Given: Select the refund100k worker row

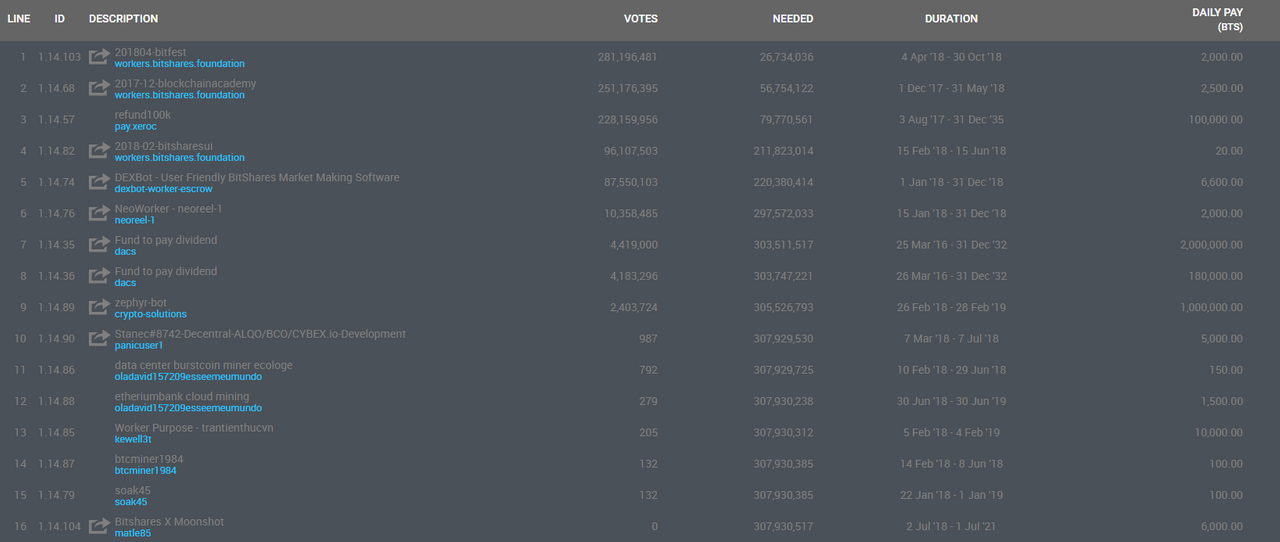Looking at the screenshot, I should pos(640,120).
